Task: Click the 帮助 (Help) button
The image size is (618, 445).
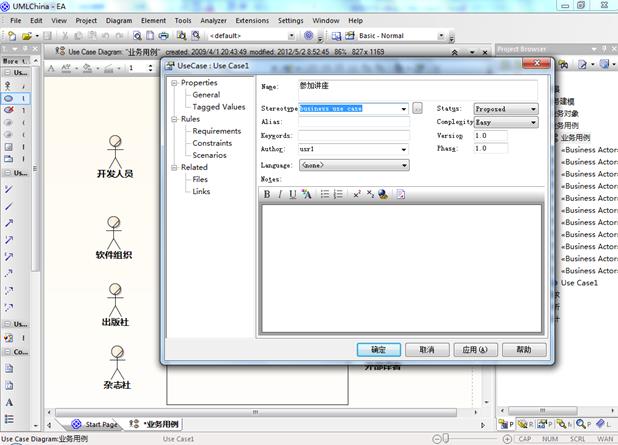Action: (x=524, y=350)
